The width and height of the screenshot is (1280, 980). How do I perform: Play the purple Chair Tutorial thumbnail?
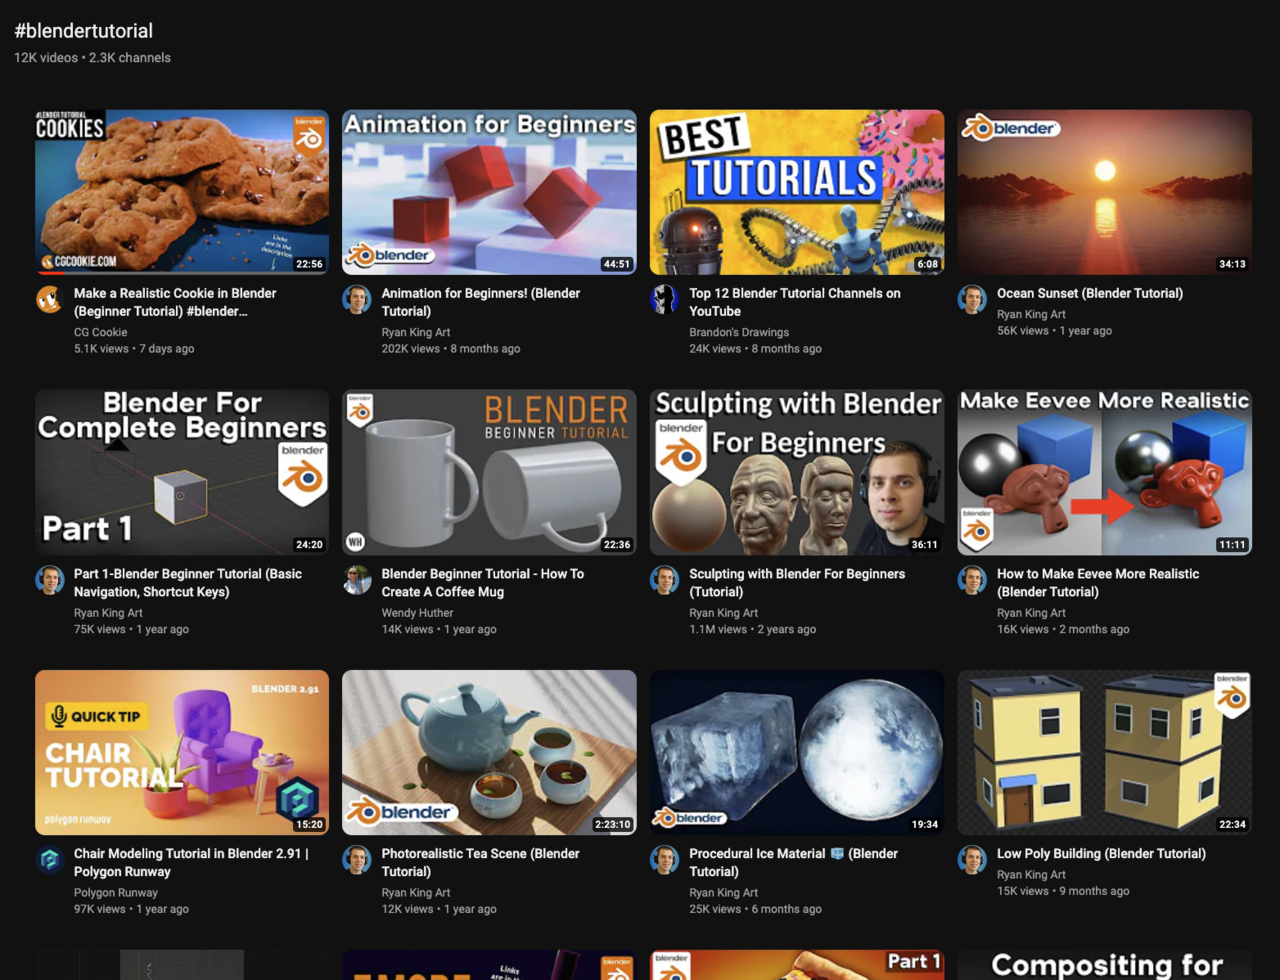[x=182, y=753]
